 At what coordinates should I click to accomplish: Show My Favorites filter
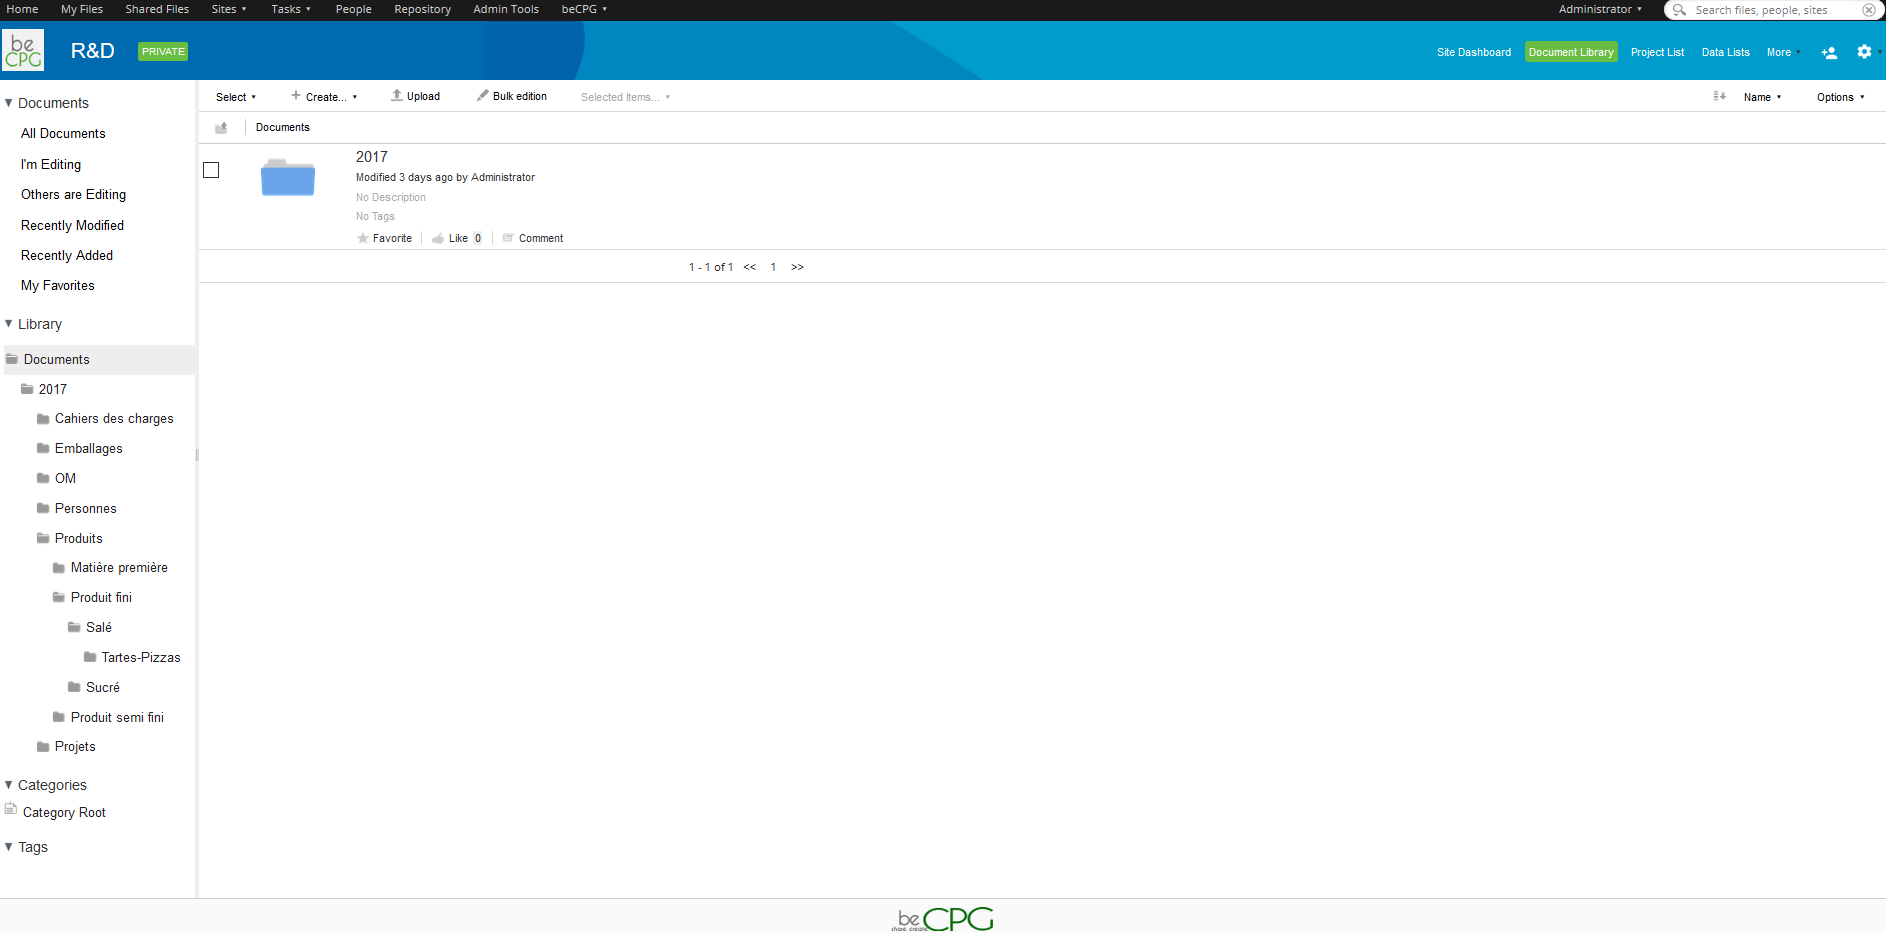[x=58, y=285]
